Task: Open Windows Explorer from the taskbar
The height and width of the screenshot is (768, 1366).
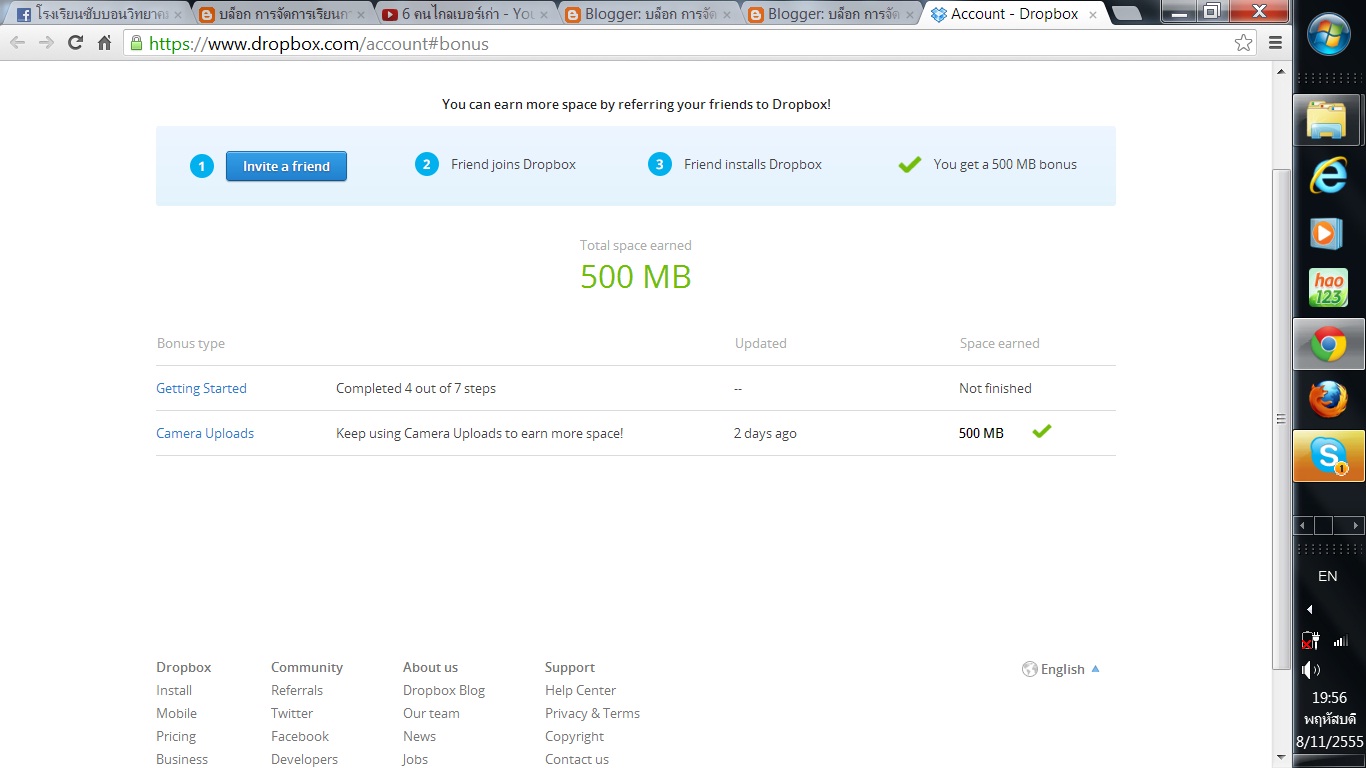Action: tap(1328, 121)
